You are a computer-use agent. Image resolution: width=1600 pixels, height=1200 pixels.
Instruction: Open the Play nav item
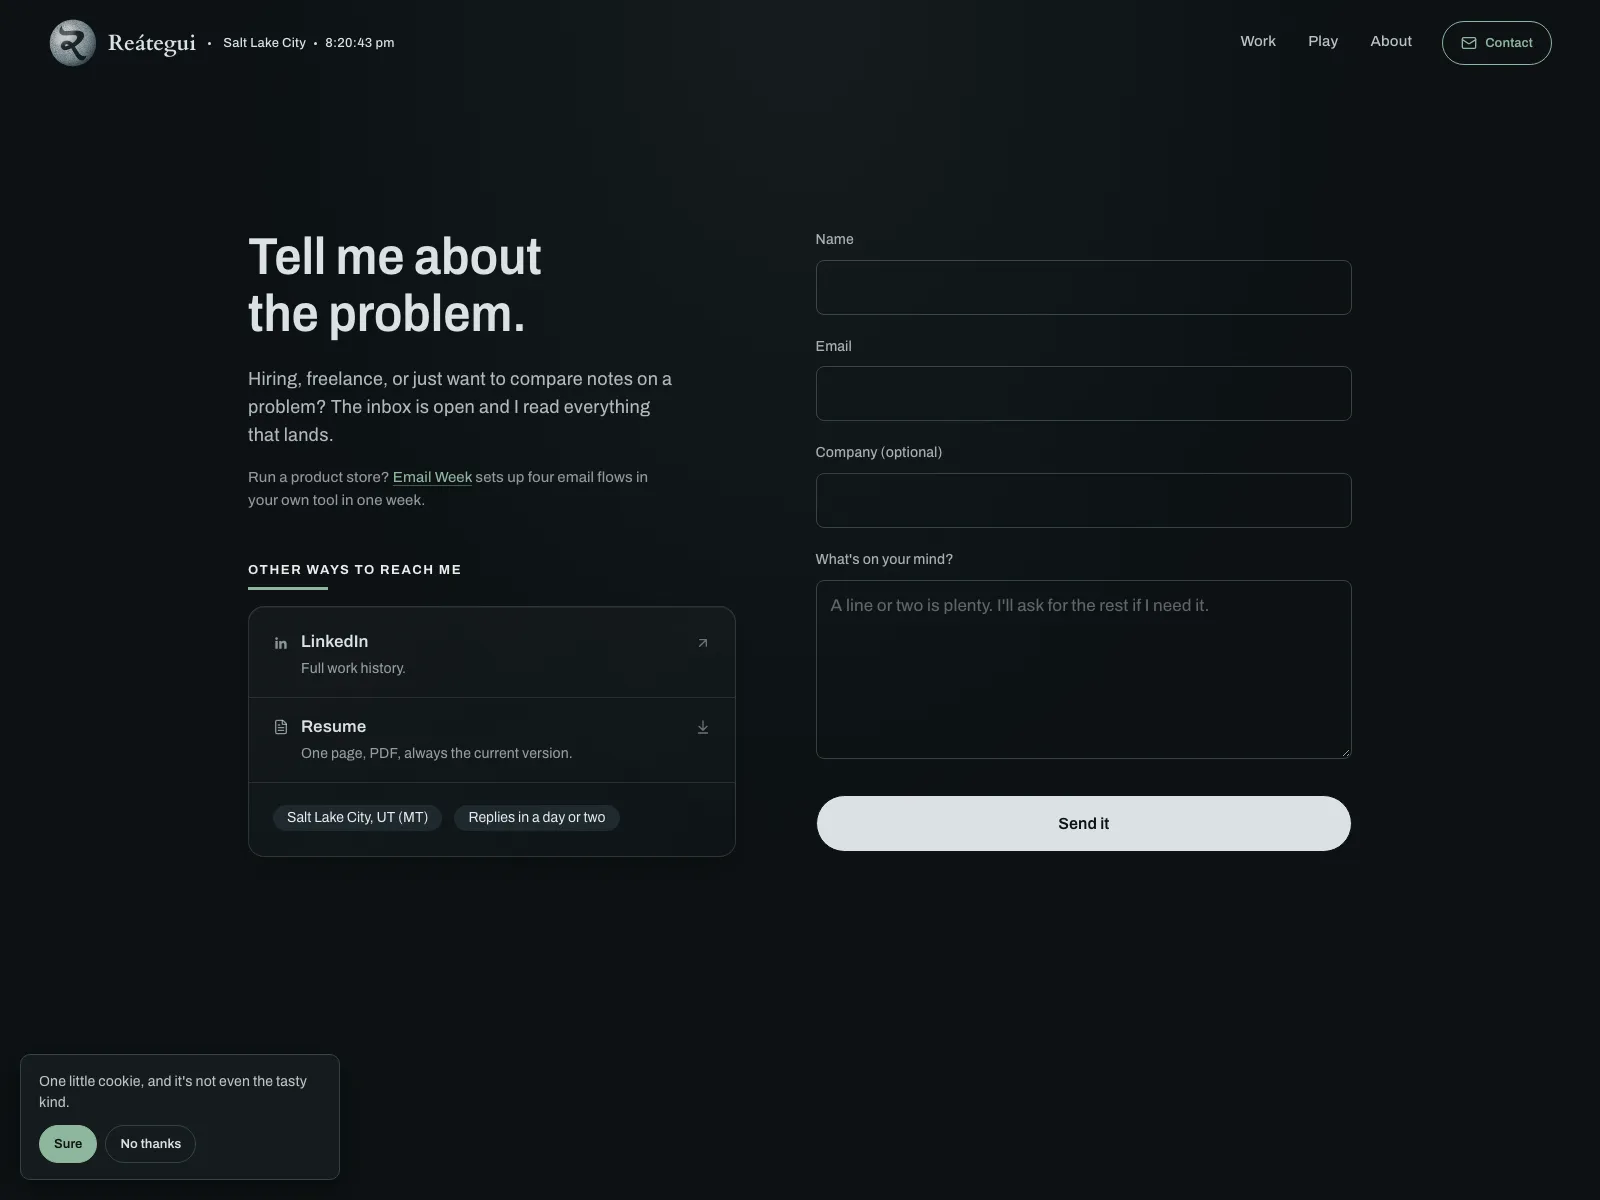pos(1323,41)
